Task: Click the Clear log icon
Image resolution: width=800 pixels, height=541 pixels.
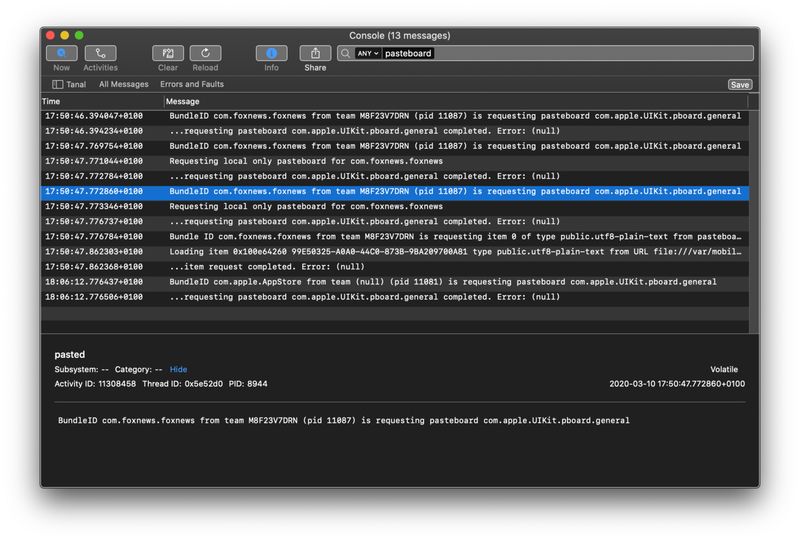Action: tap(168, 53)
